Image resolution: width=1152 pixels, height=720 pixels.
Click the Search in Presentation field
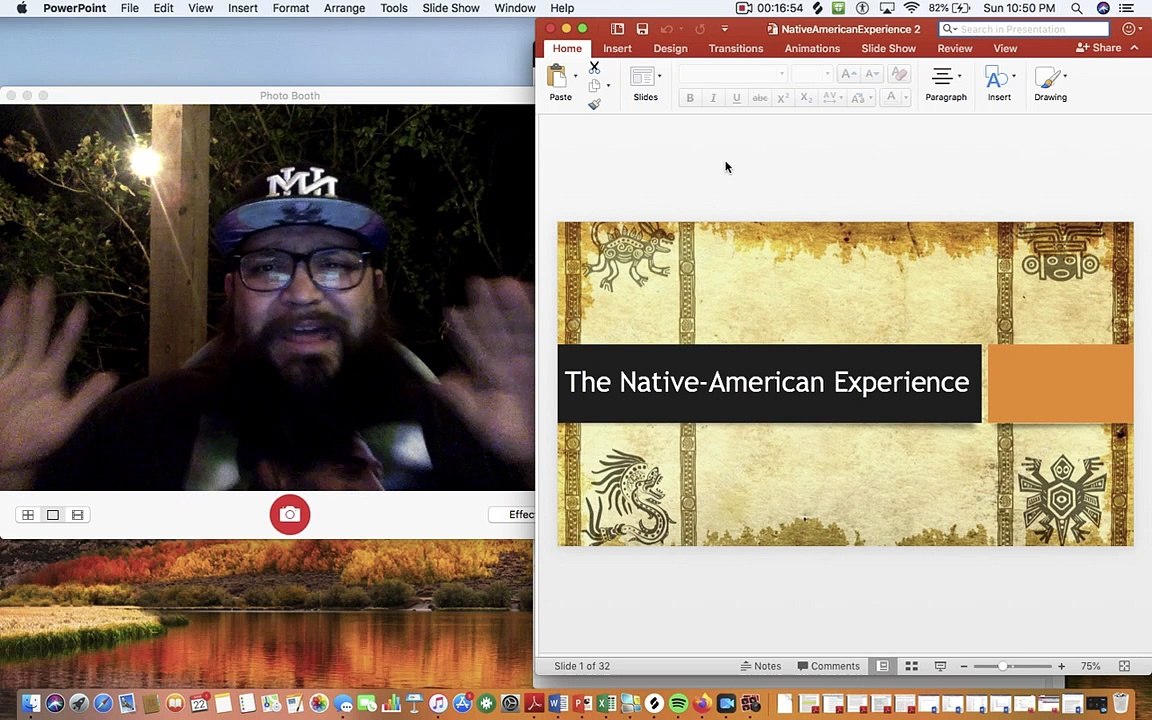coord(1023,29)
